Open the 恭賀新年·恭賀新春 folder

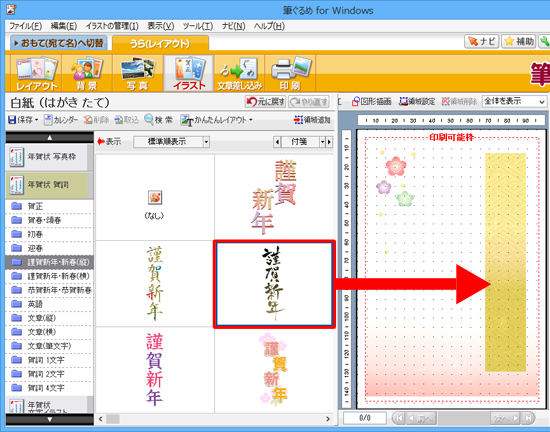(x=49, y=290)
